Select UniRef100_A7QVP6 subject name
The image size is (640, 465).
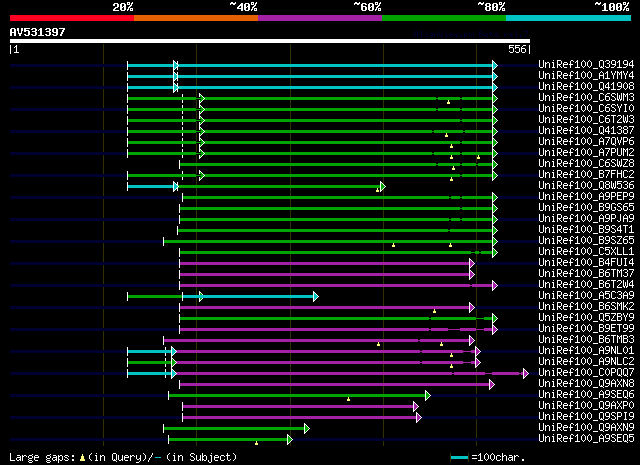coord(586,142)
